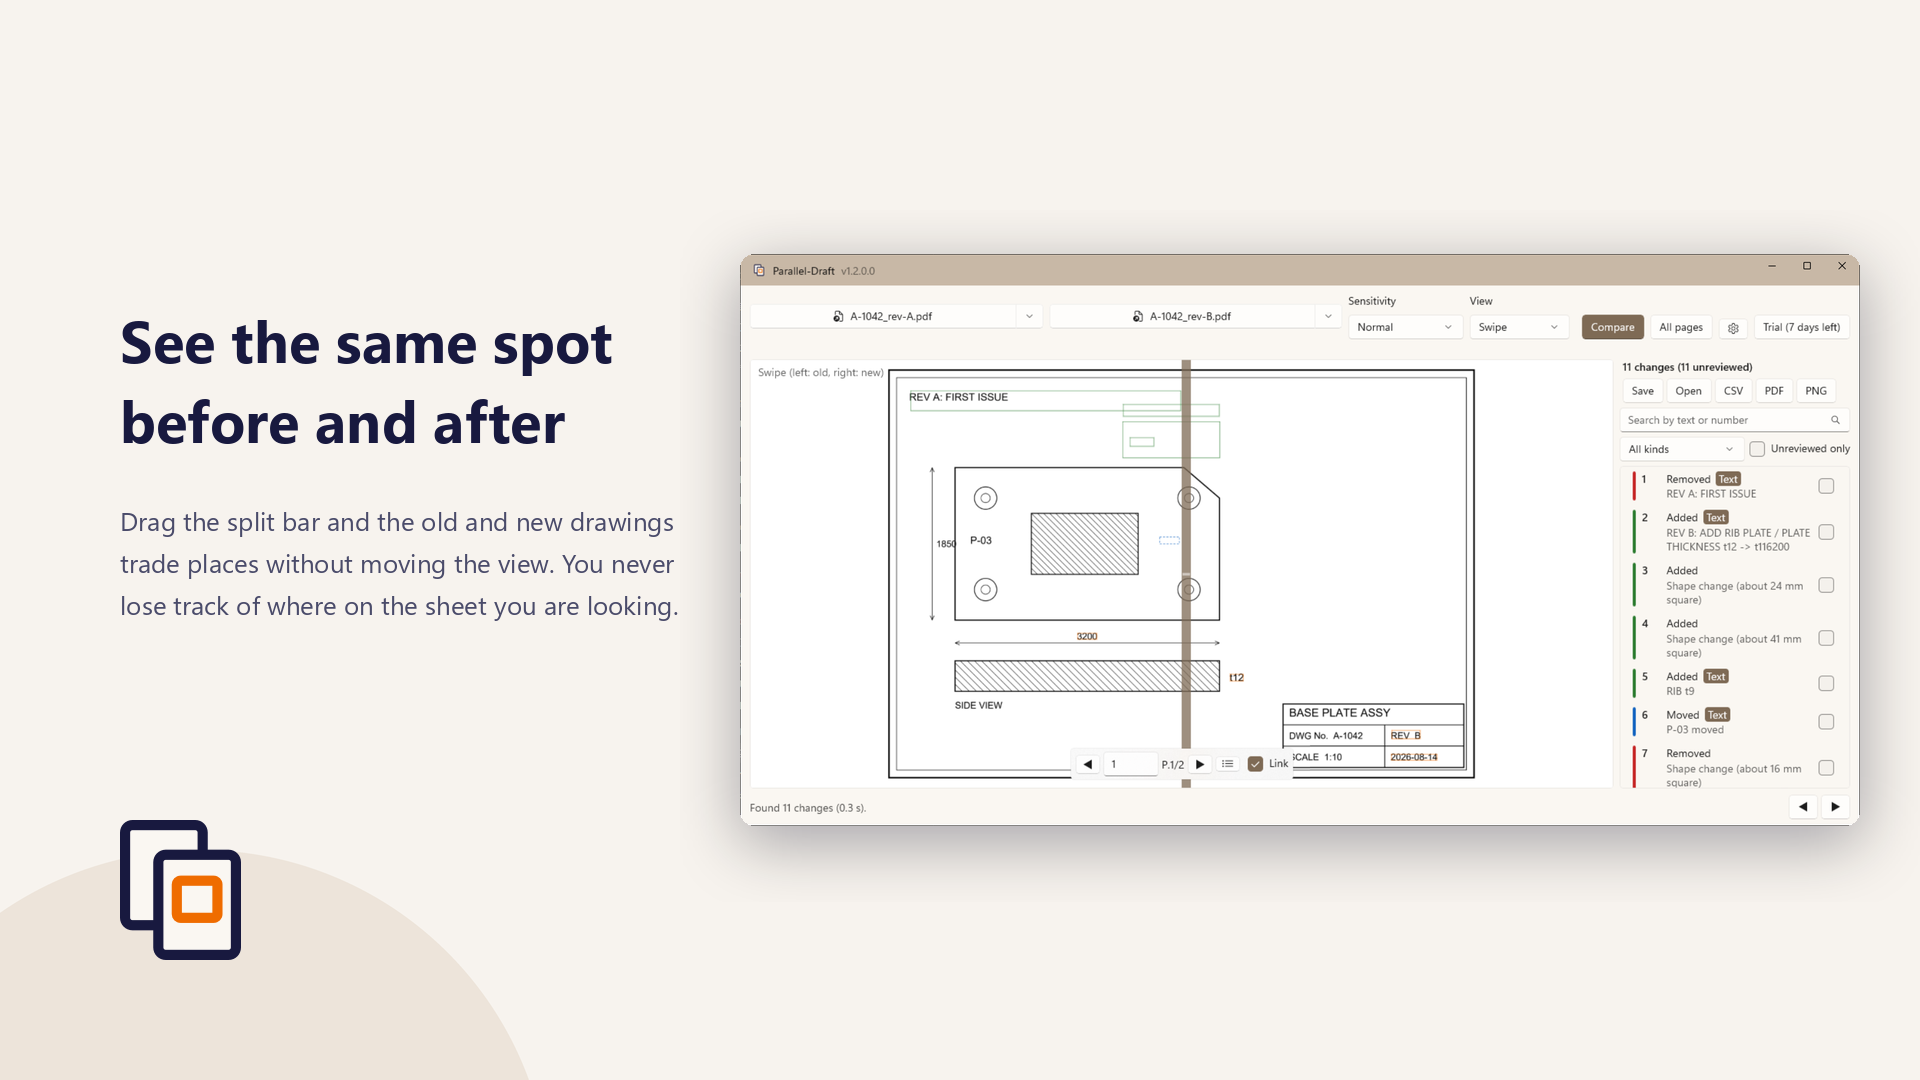Select change 7 Removed shape change row
This screenshot has width=1920, height=1080.
click(1734, 767)
